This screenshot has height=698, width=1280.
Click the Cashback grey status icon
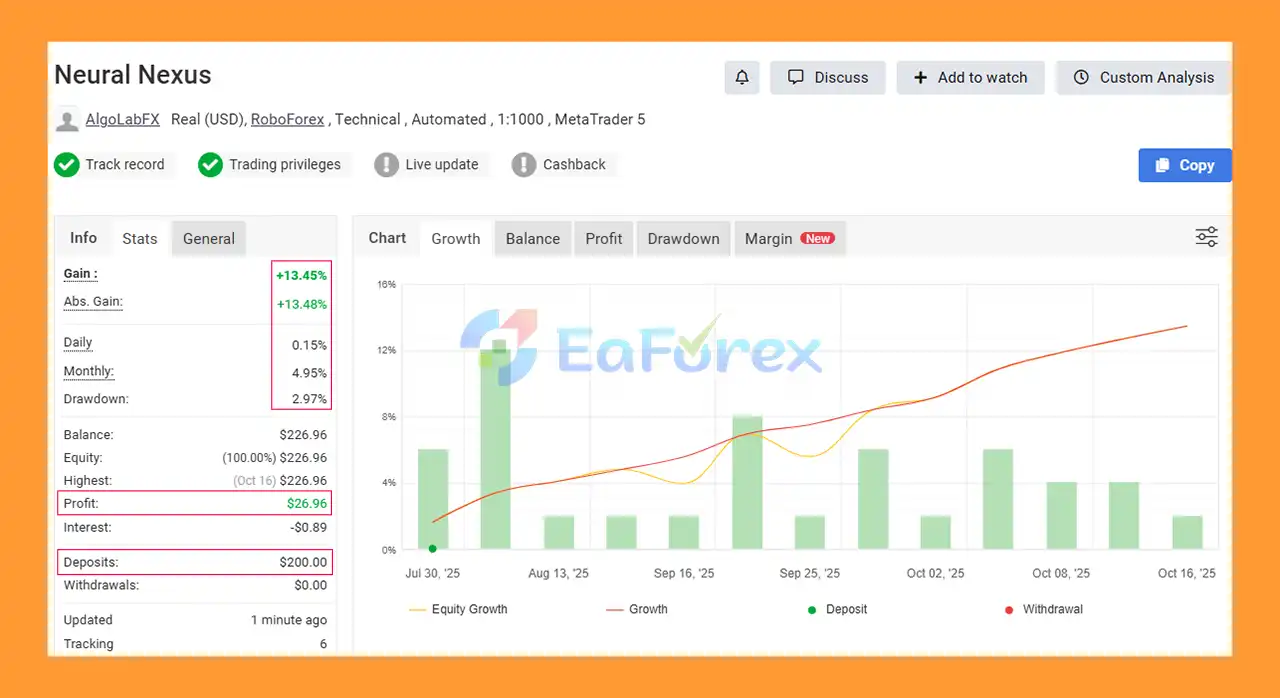pos(523,165)
